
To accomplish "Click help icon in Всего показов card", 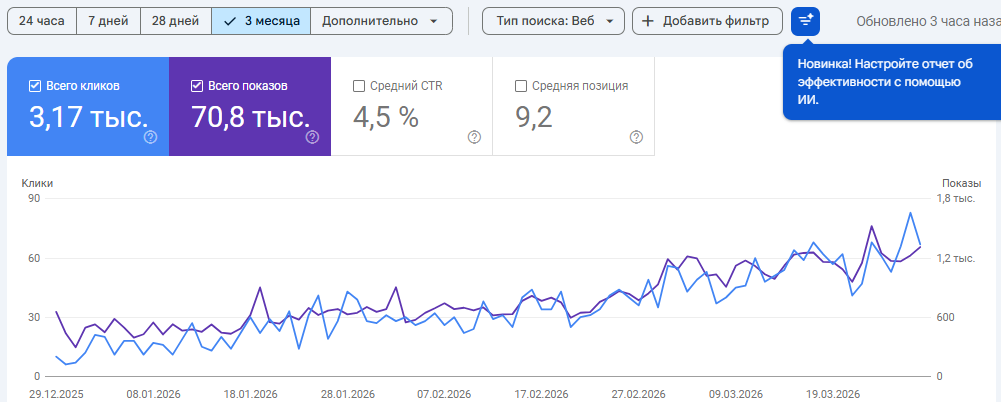I will pyautogui.click(x=312, y=137).
